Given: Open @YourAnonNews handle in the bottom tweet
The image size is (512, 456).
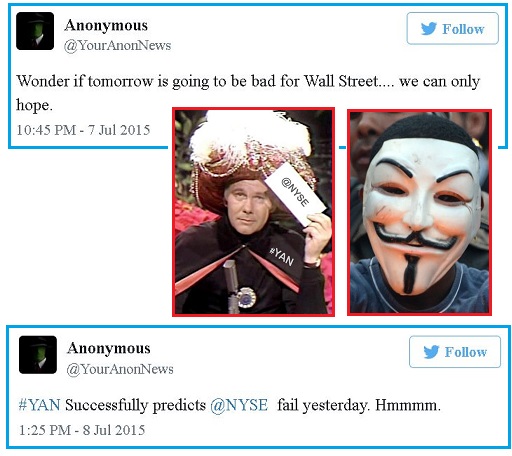Looking at the screenshot, I should click(120, 369).
